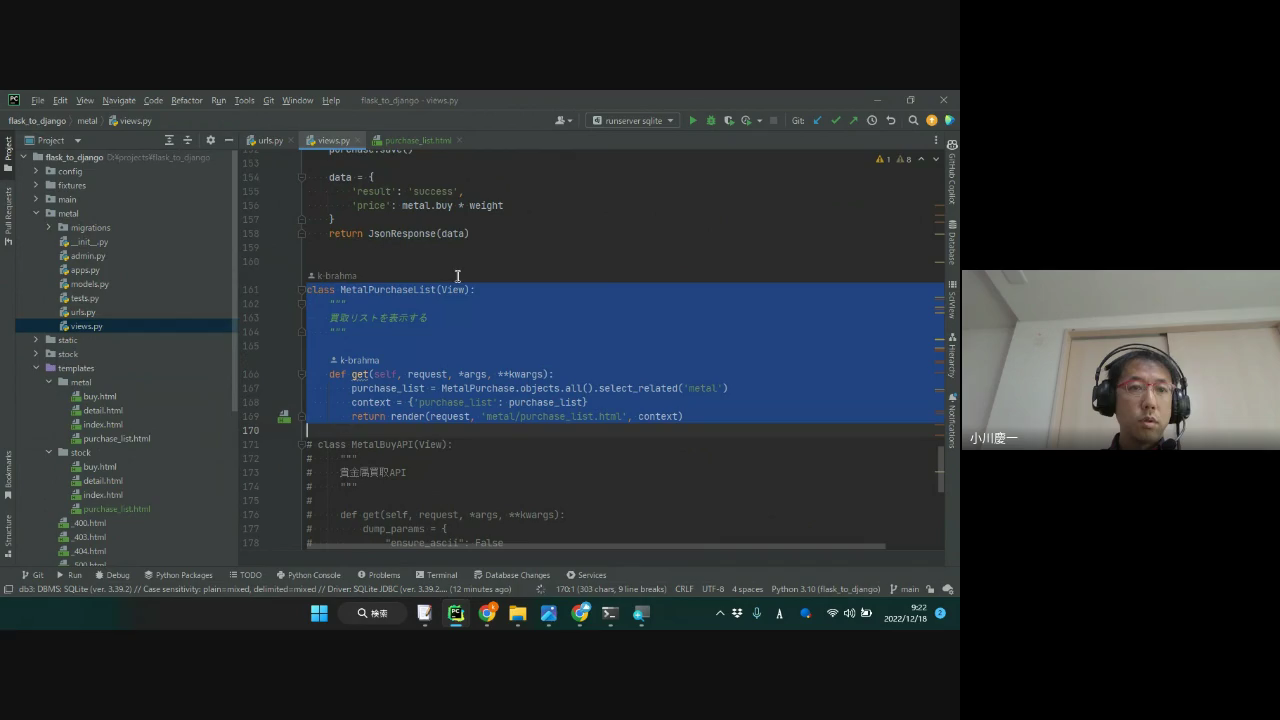Toggle the Project tool window sidebar button

click(x=8, y=151)
